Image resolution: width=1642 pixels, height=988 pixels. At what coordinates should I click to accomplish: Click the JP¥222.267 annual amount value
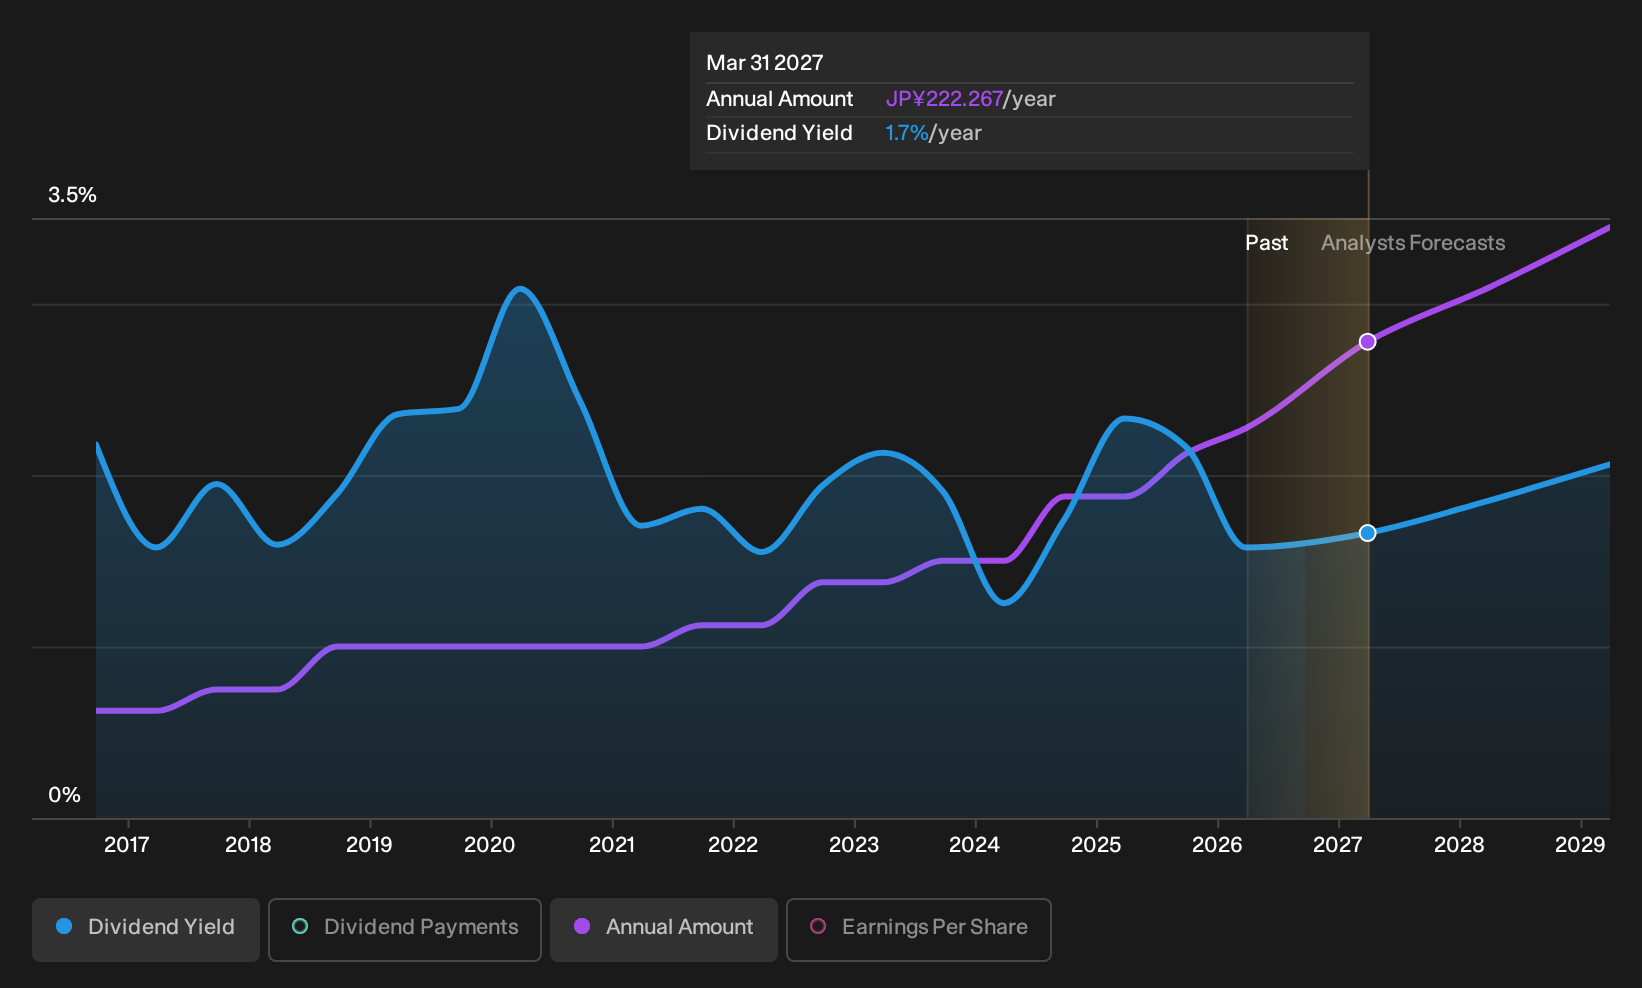pos(944,99)
